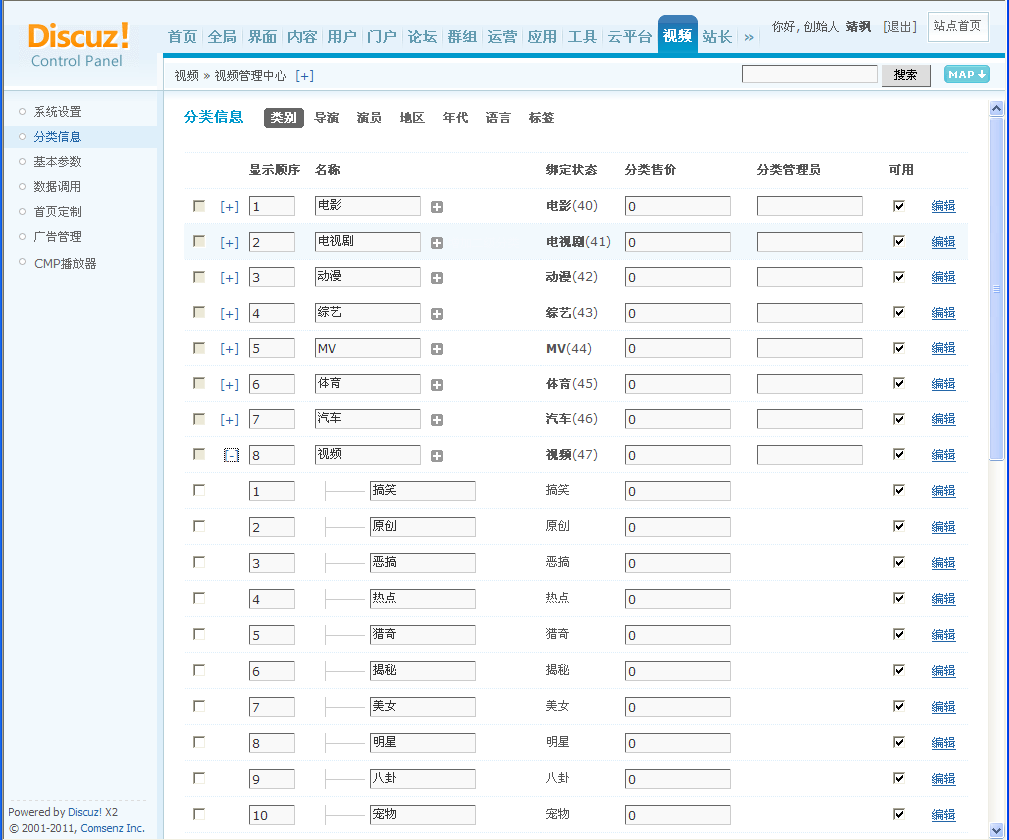Click 编辑 link for 热点 row
Viewport: 1009px width, 840px height.
coord(943,599)
